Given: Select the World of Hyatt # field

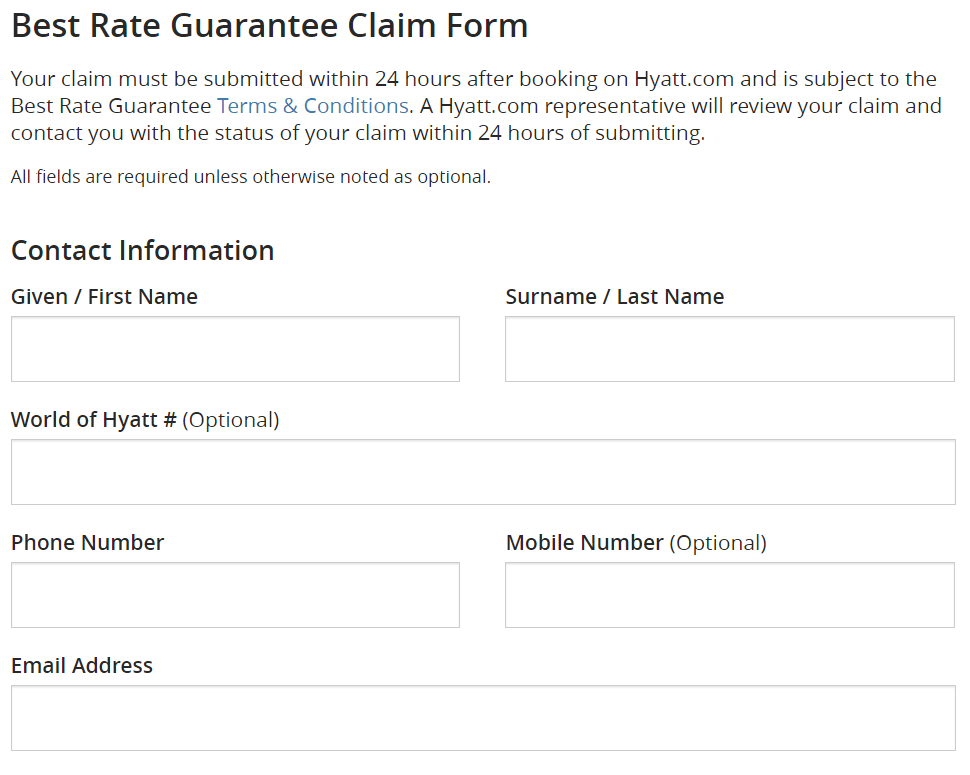Looking at the screenshot, I should pos(483,472).
